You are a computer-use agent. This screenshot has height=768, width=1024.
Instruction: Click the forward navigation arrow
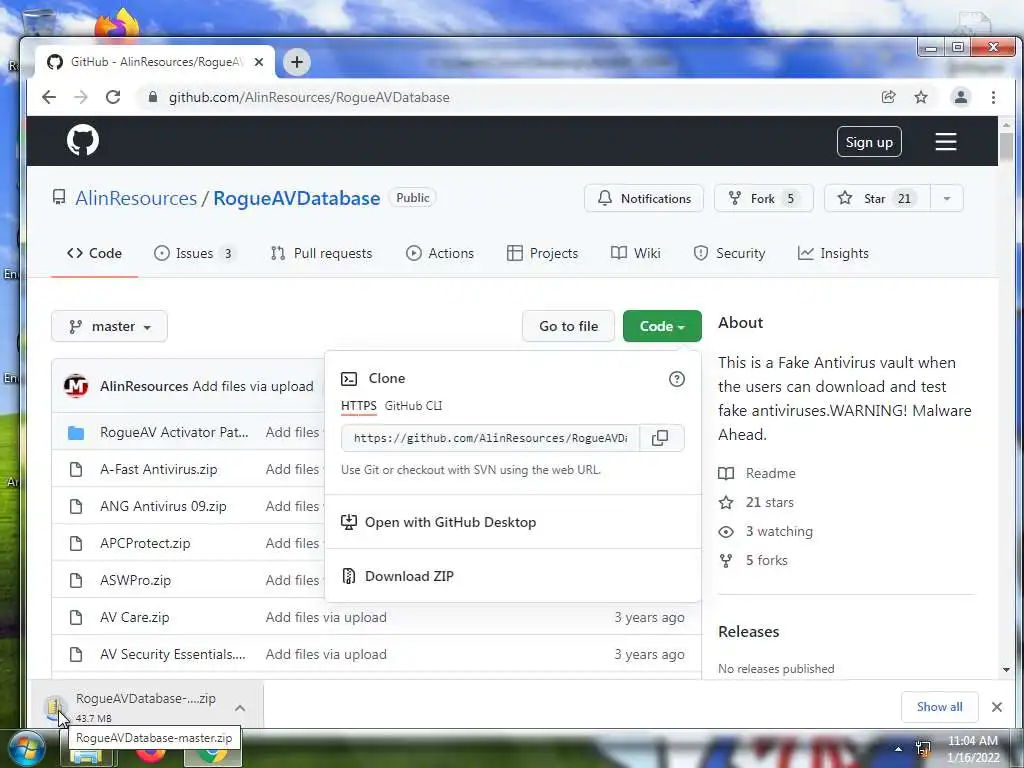pos(81,97)
